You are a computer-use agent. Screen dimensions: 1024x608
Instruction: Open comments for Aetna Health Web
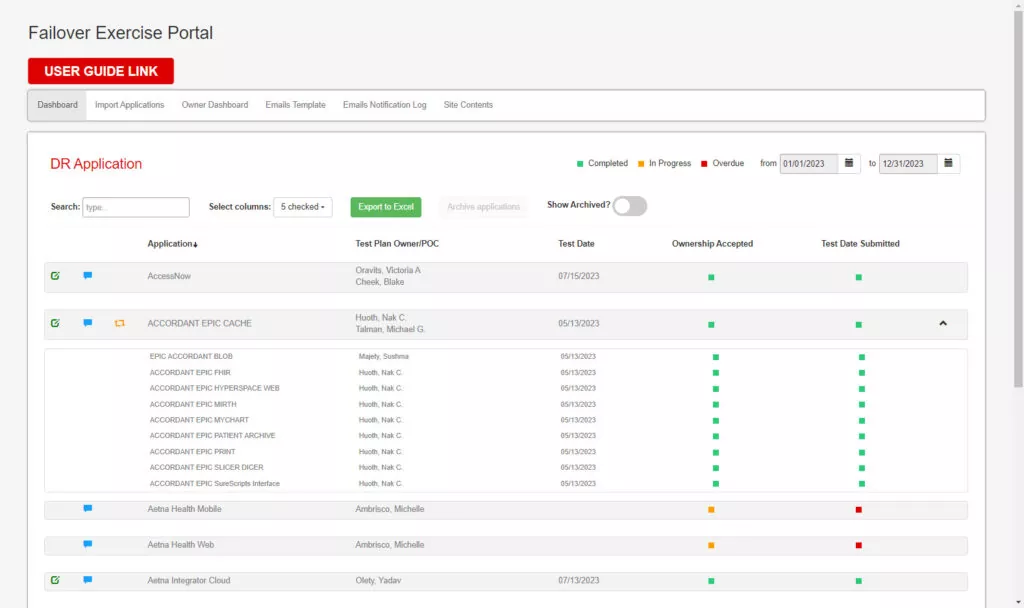[88, 545]
